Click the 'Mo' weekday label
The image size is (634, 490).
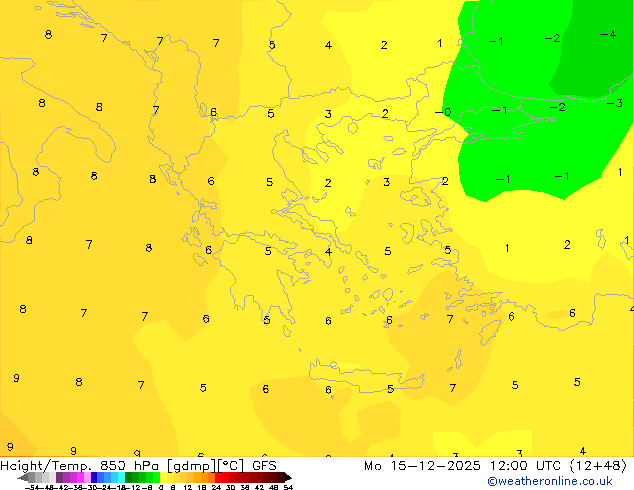click(x=373, y=466)
